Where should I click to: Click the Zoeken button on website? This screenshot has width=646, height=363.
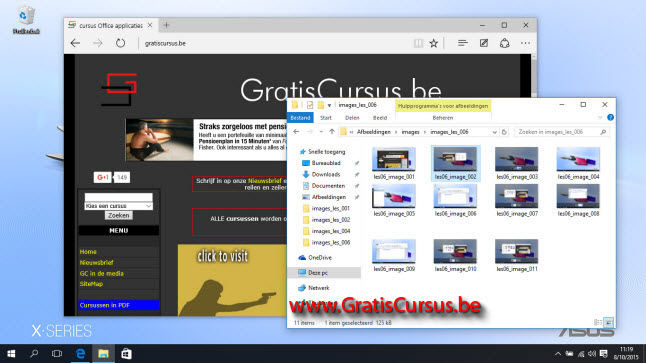point(119,215)
